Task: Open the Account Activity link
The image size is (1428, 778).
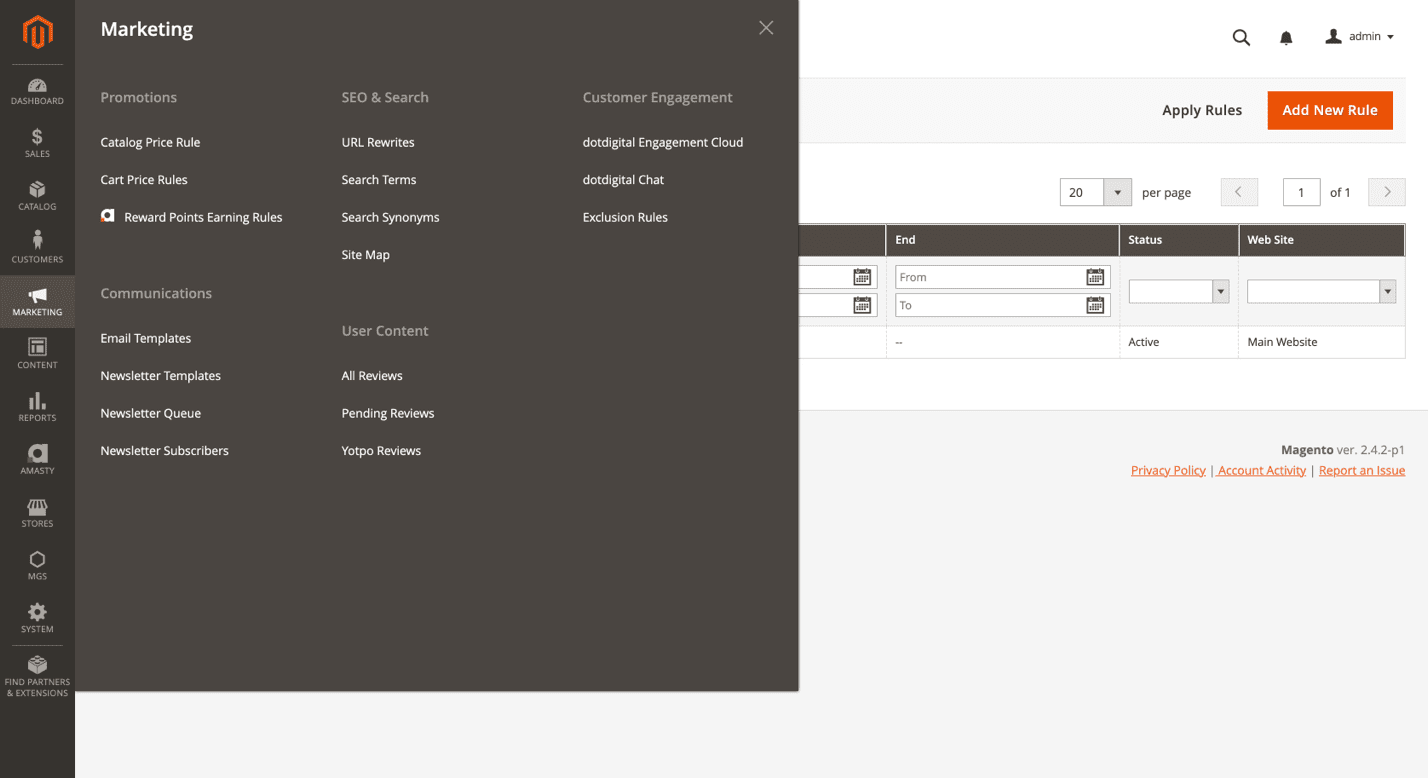Action: point(1262,470)
